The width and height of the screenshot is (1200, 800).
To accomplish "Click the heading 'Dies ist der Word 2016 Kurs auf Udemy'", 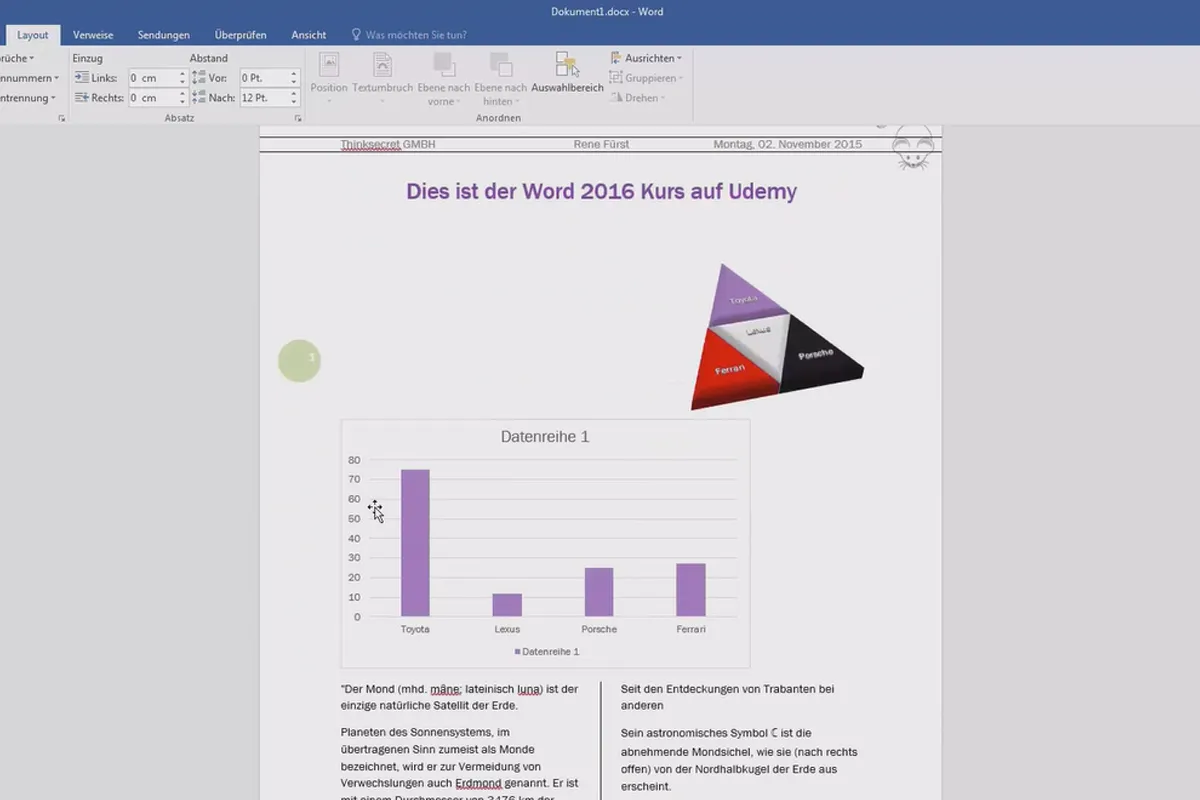I will coord(601,191).
